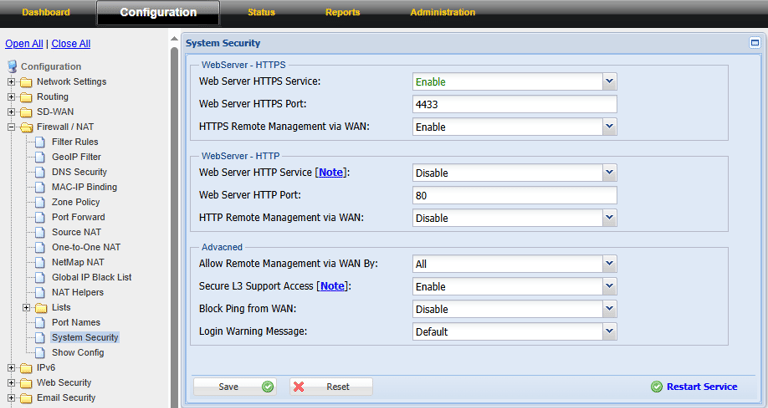Image resolution: width=768 pixels, height=408 pixels.
Task: Click the green check icon on Save
Action: [267, 386]
